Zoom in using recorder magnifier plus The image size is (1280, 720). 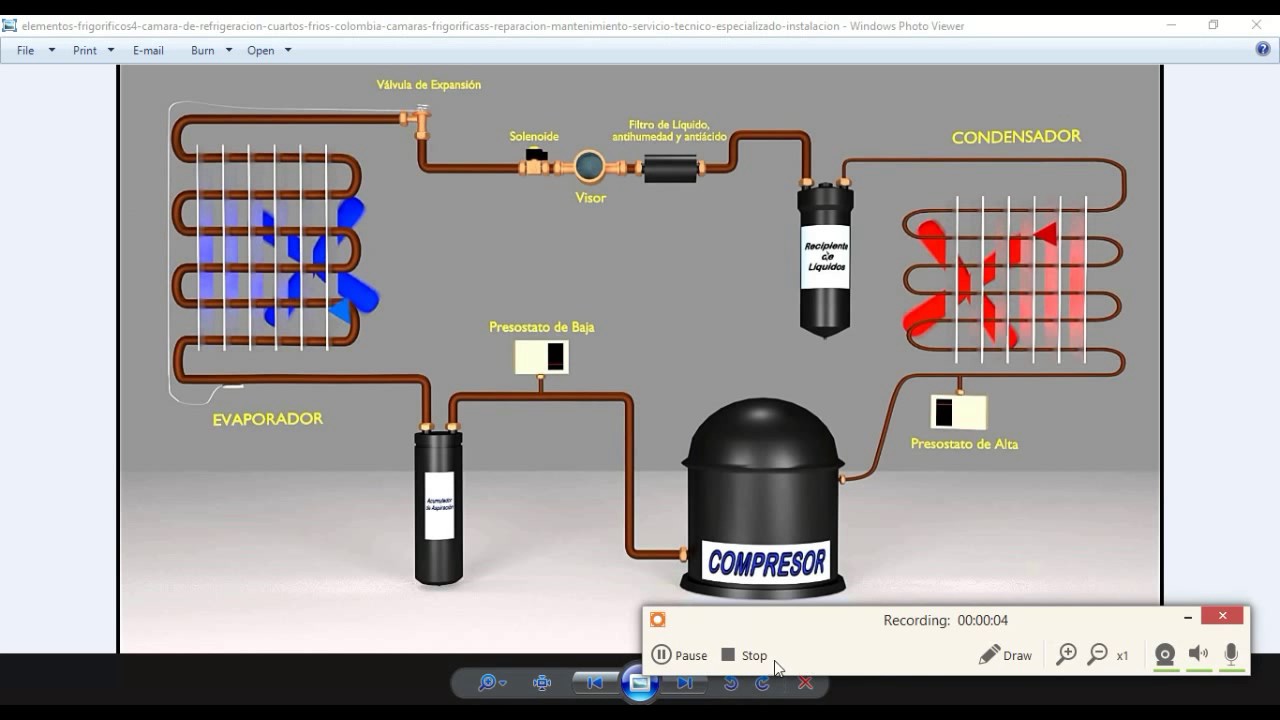click(1066, 654)
